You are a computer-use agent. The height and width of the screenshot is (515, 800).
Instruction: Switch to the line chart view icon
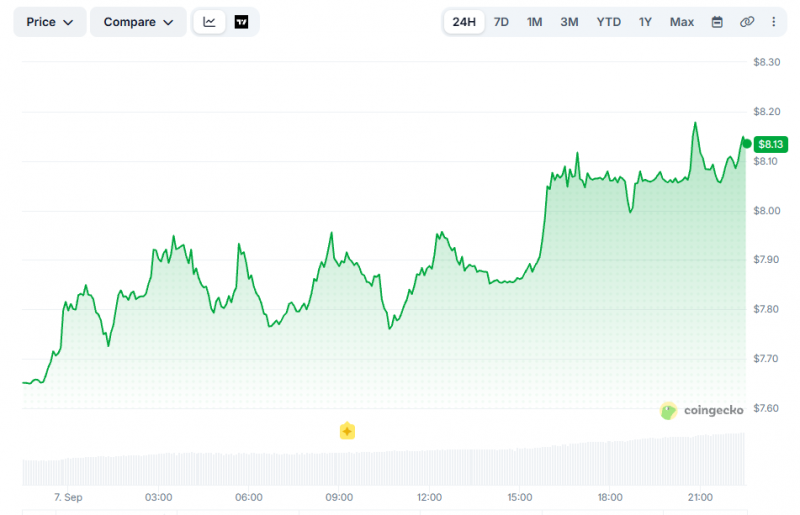coord(209,22)
